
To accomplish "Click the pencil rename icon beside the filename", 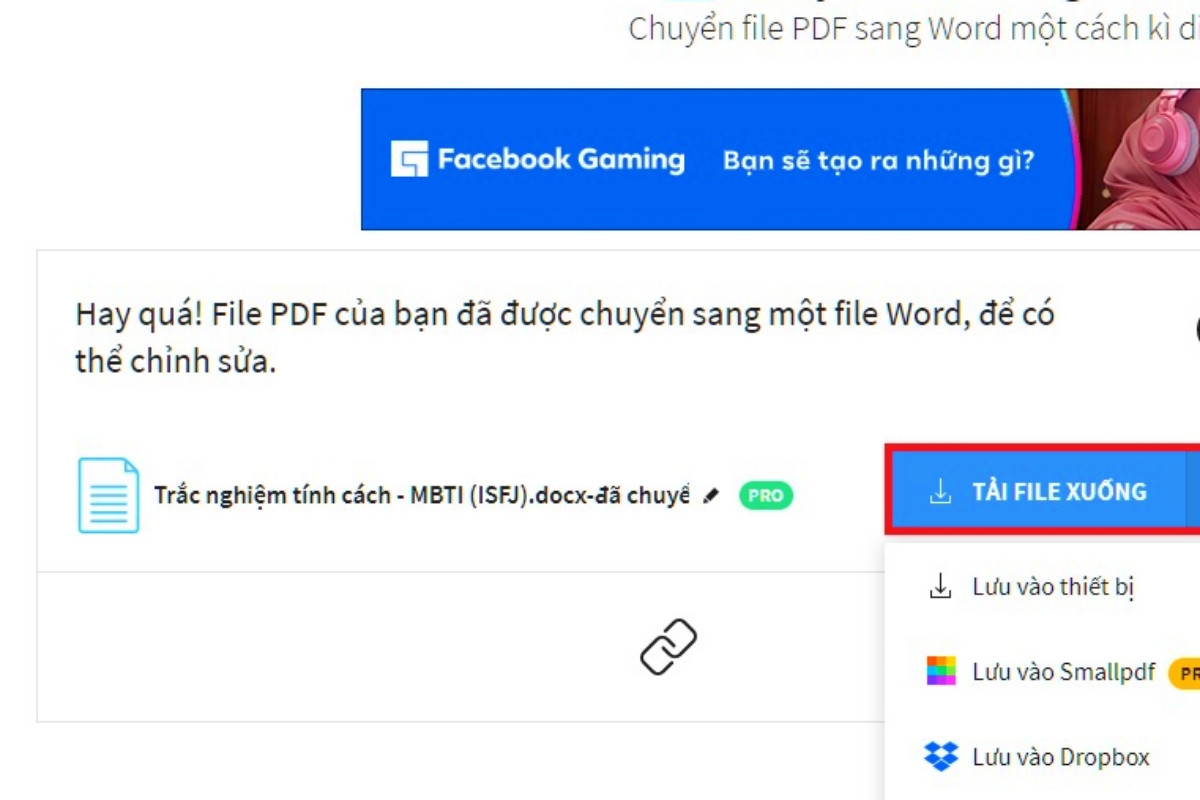I will point(711,495).
